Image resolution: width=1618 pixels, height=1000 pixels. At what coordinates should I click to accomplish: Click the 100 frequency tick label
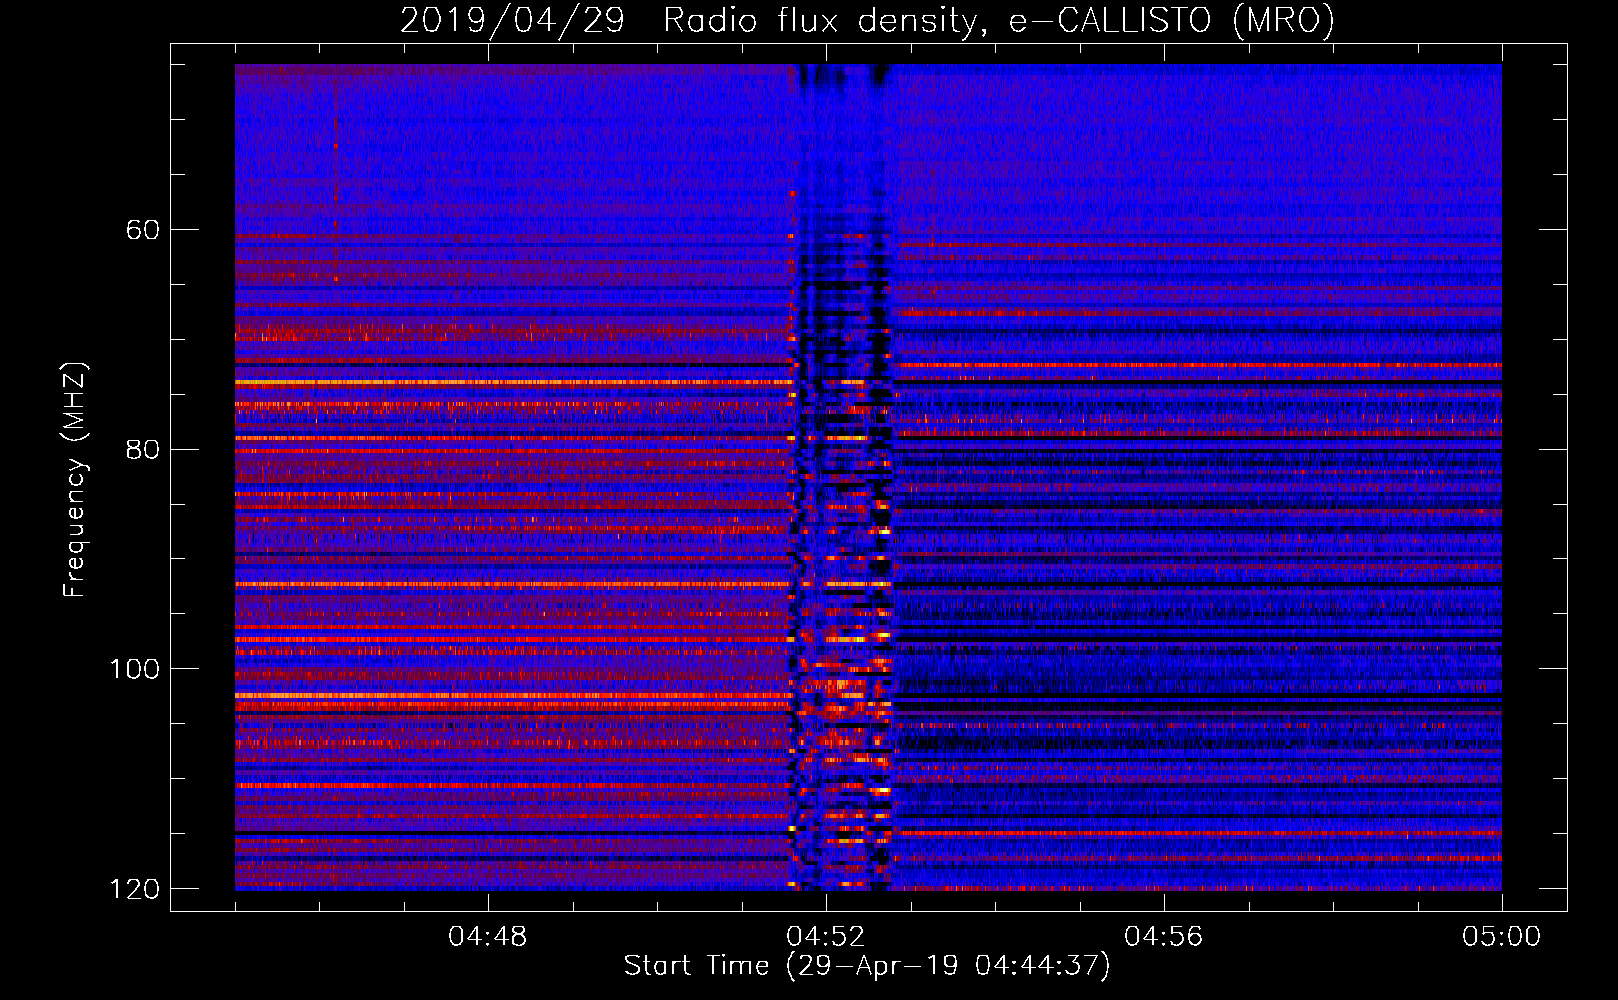[133, 669]
